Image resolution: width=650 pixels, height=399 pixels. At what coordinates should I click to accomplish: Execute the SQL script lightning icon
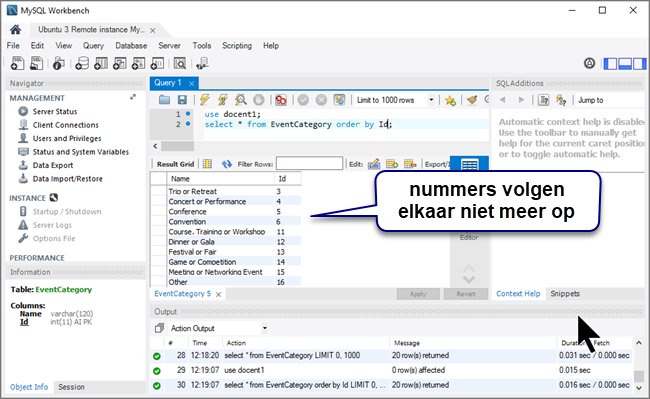tap(205, 100)
